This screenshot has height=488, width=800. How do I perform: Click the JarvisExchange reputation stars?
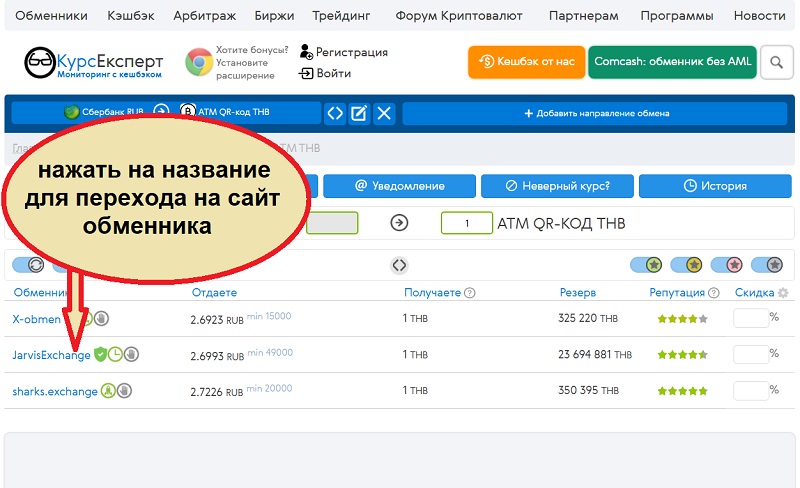click(x=682, y=355)
